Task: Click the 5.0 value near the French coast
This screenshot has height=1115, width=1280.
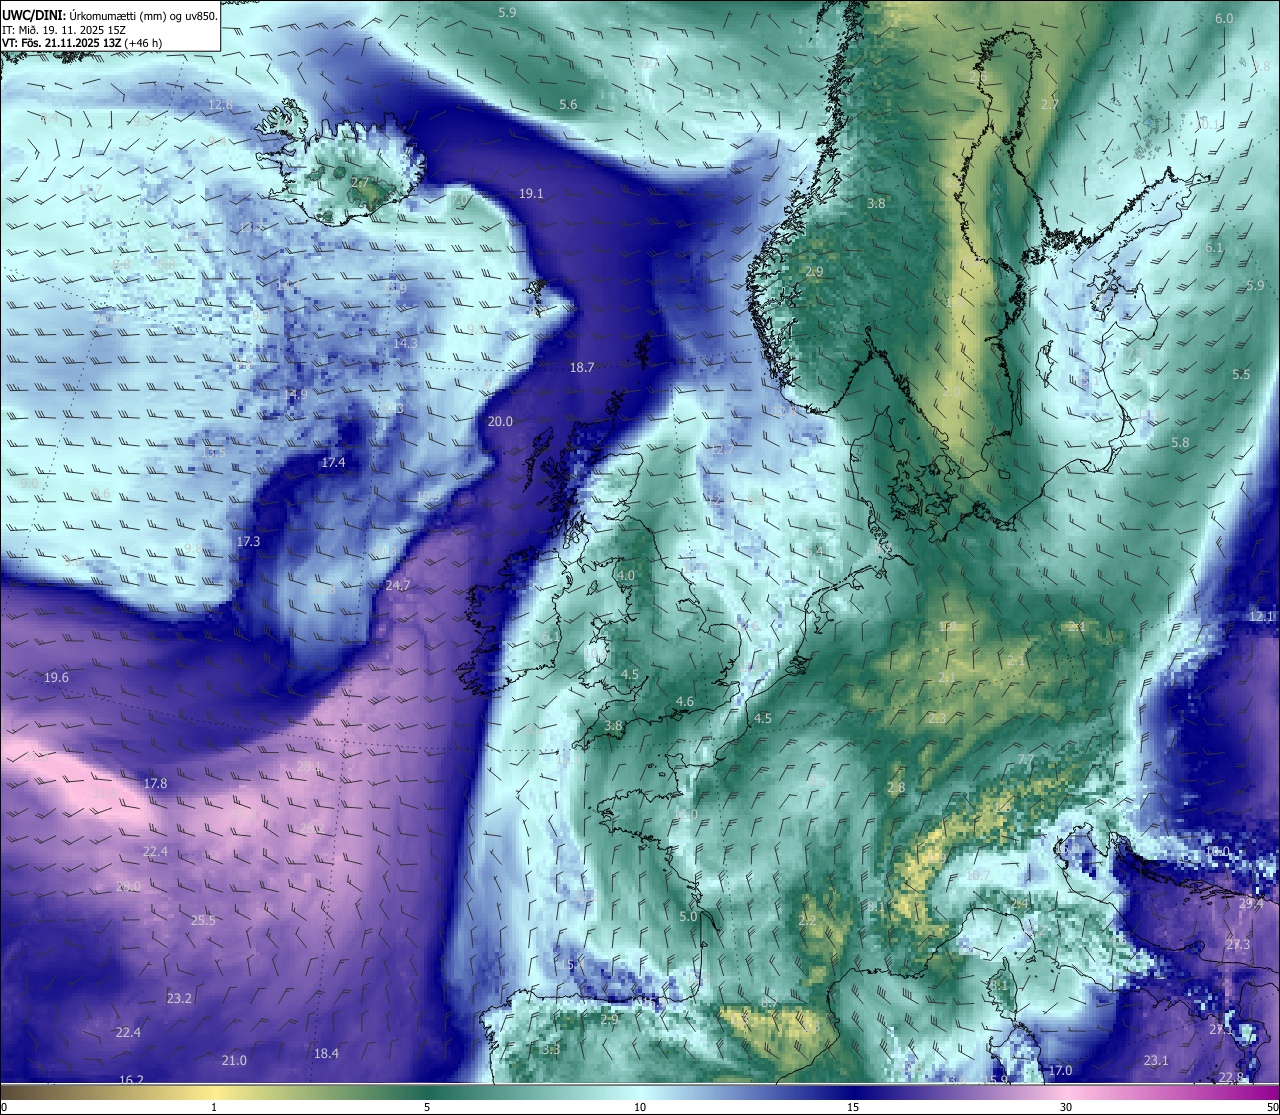Action: coord(688,917)
